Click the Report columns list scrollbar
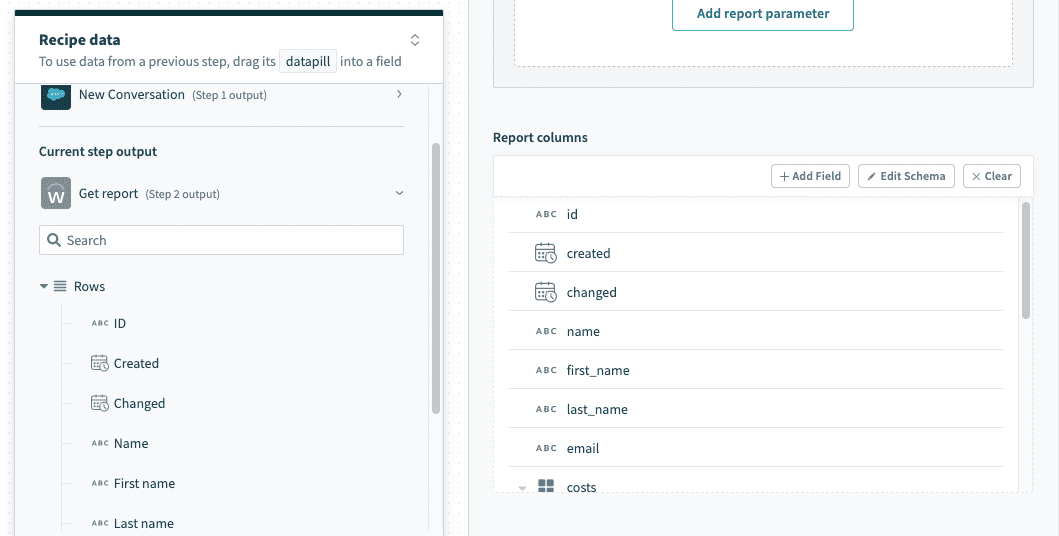The height and width of the screenshot is (536, 1059). tap(1026, 260)
